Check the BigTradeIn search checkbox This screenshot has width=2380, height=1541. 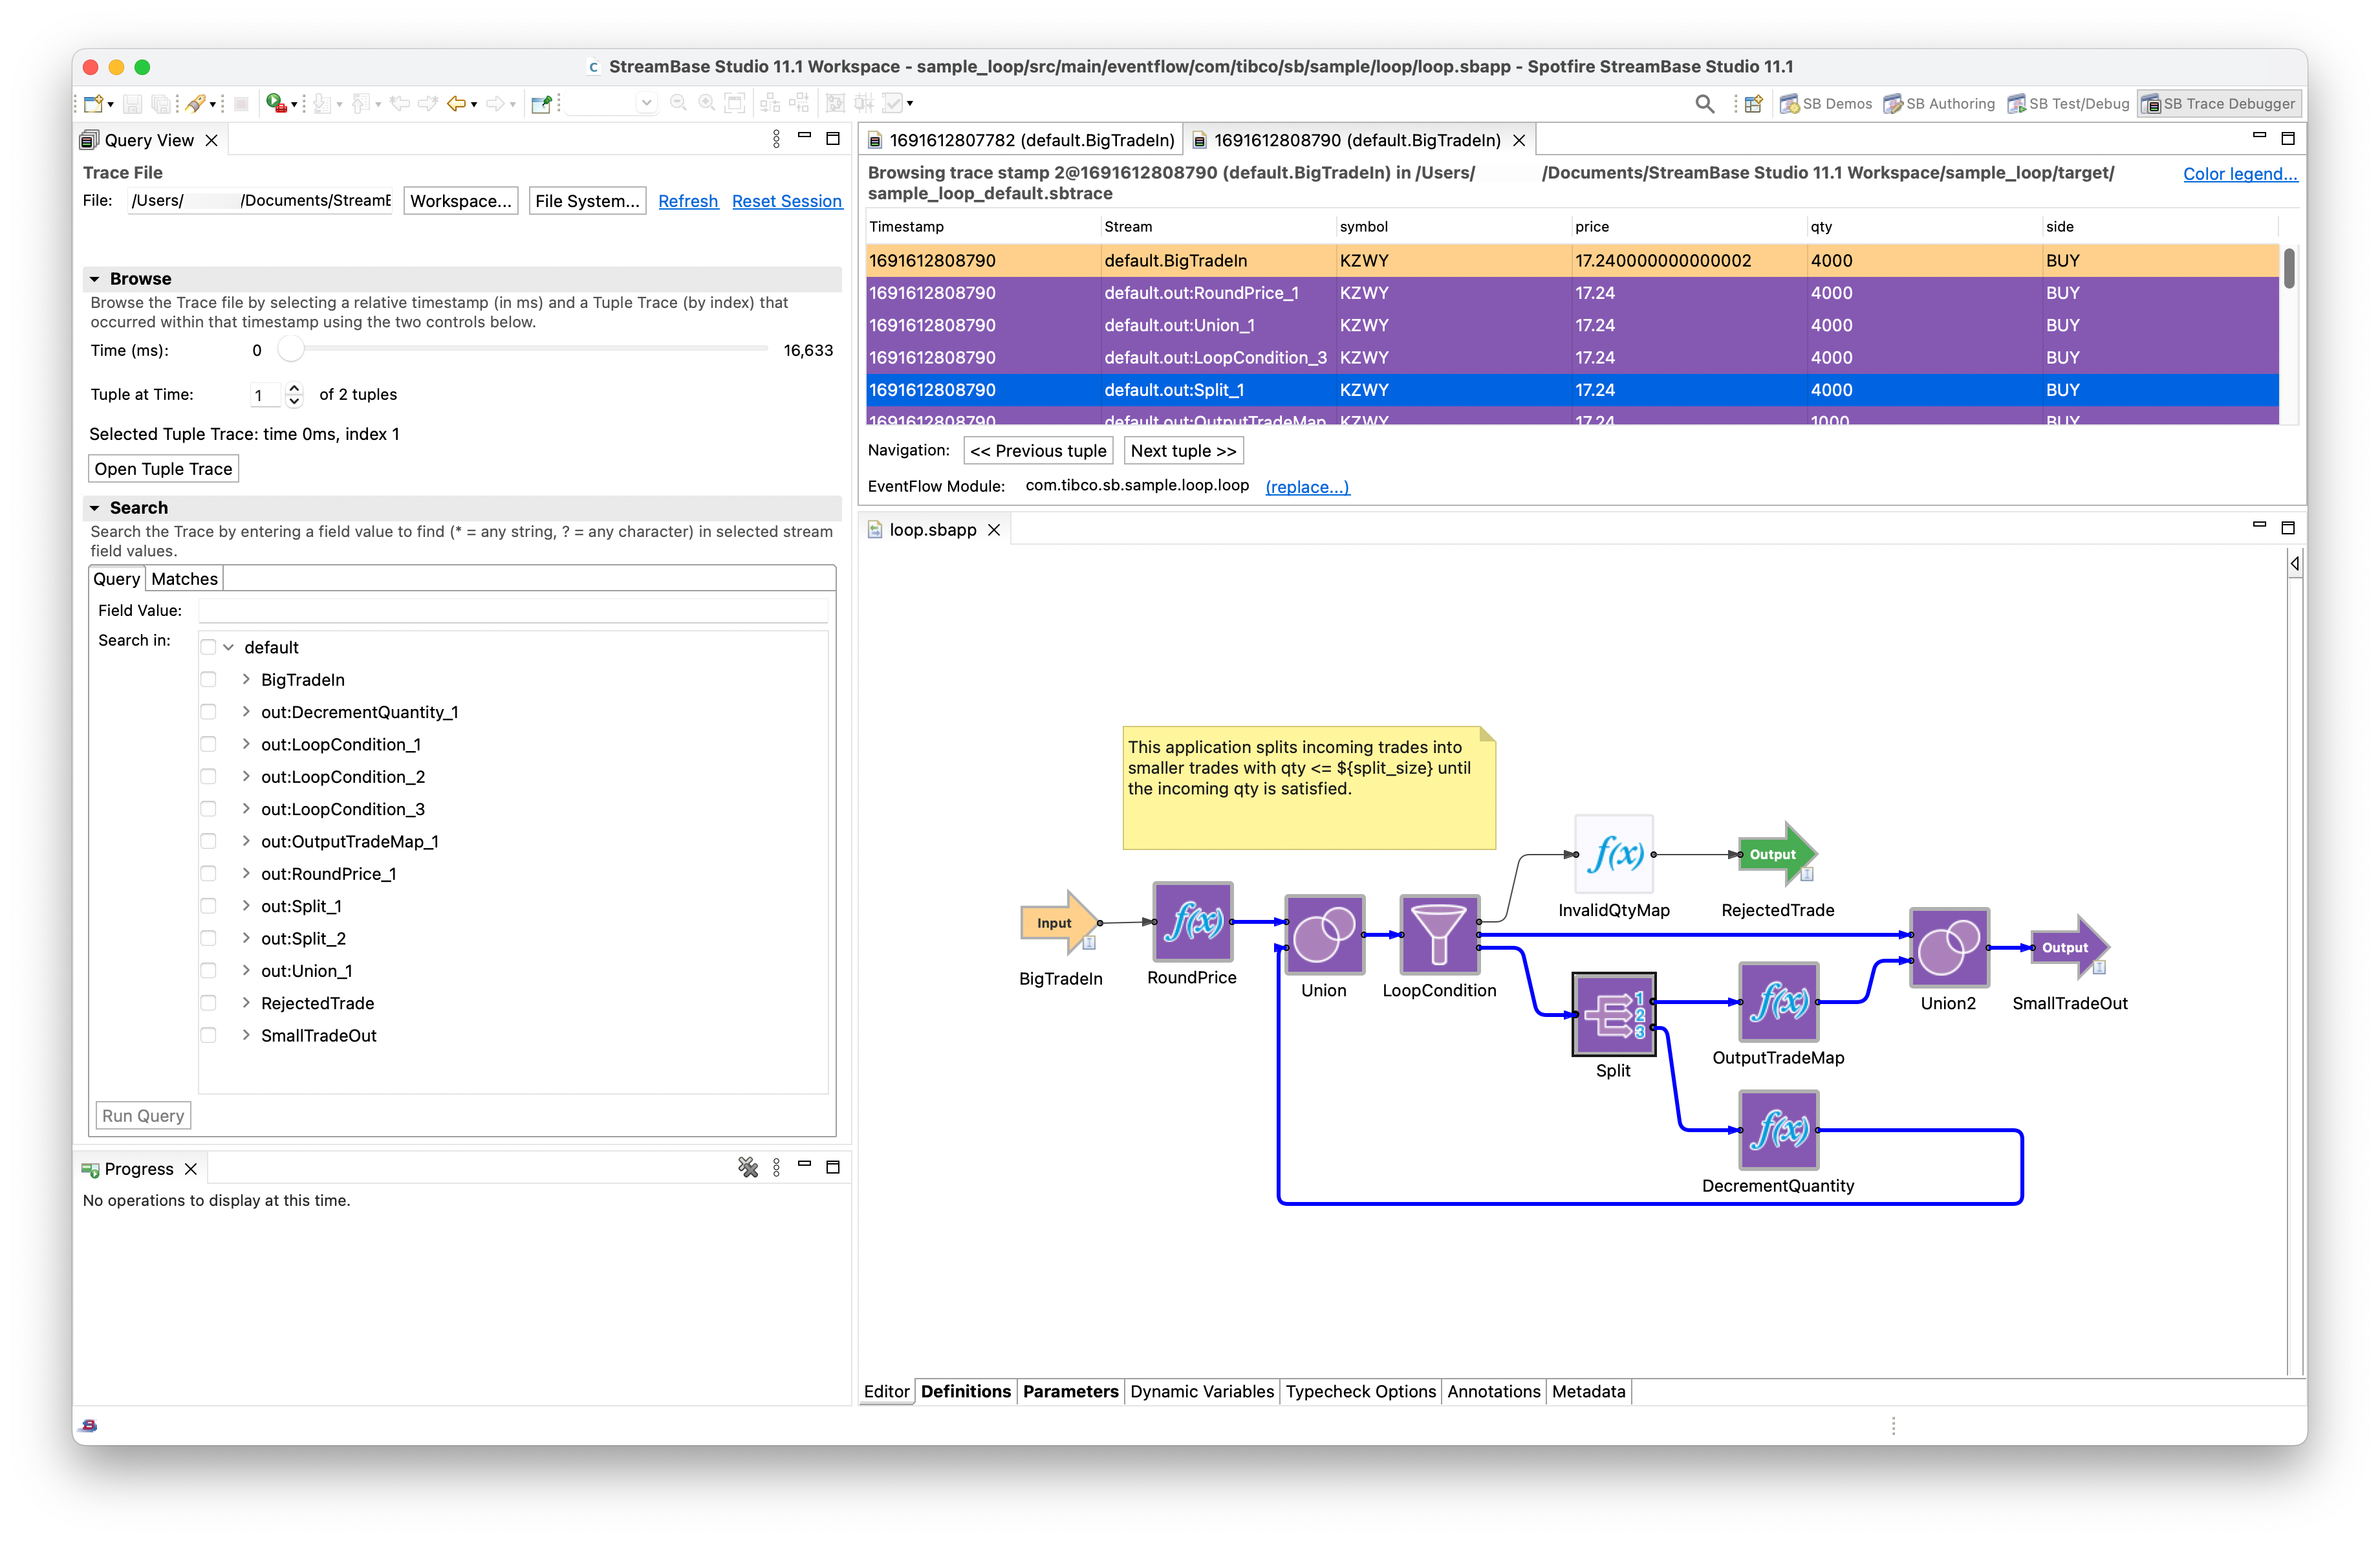pyautogui.click(x=208, y=680)
